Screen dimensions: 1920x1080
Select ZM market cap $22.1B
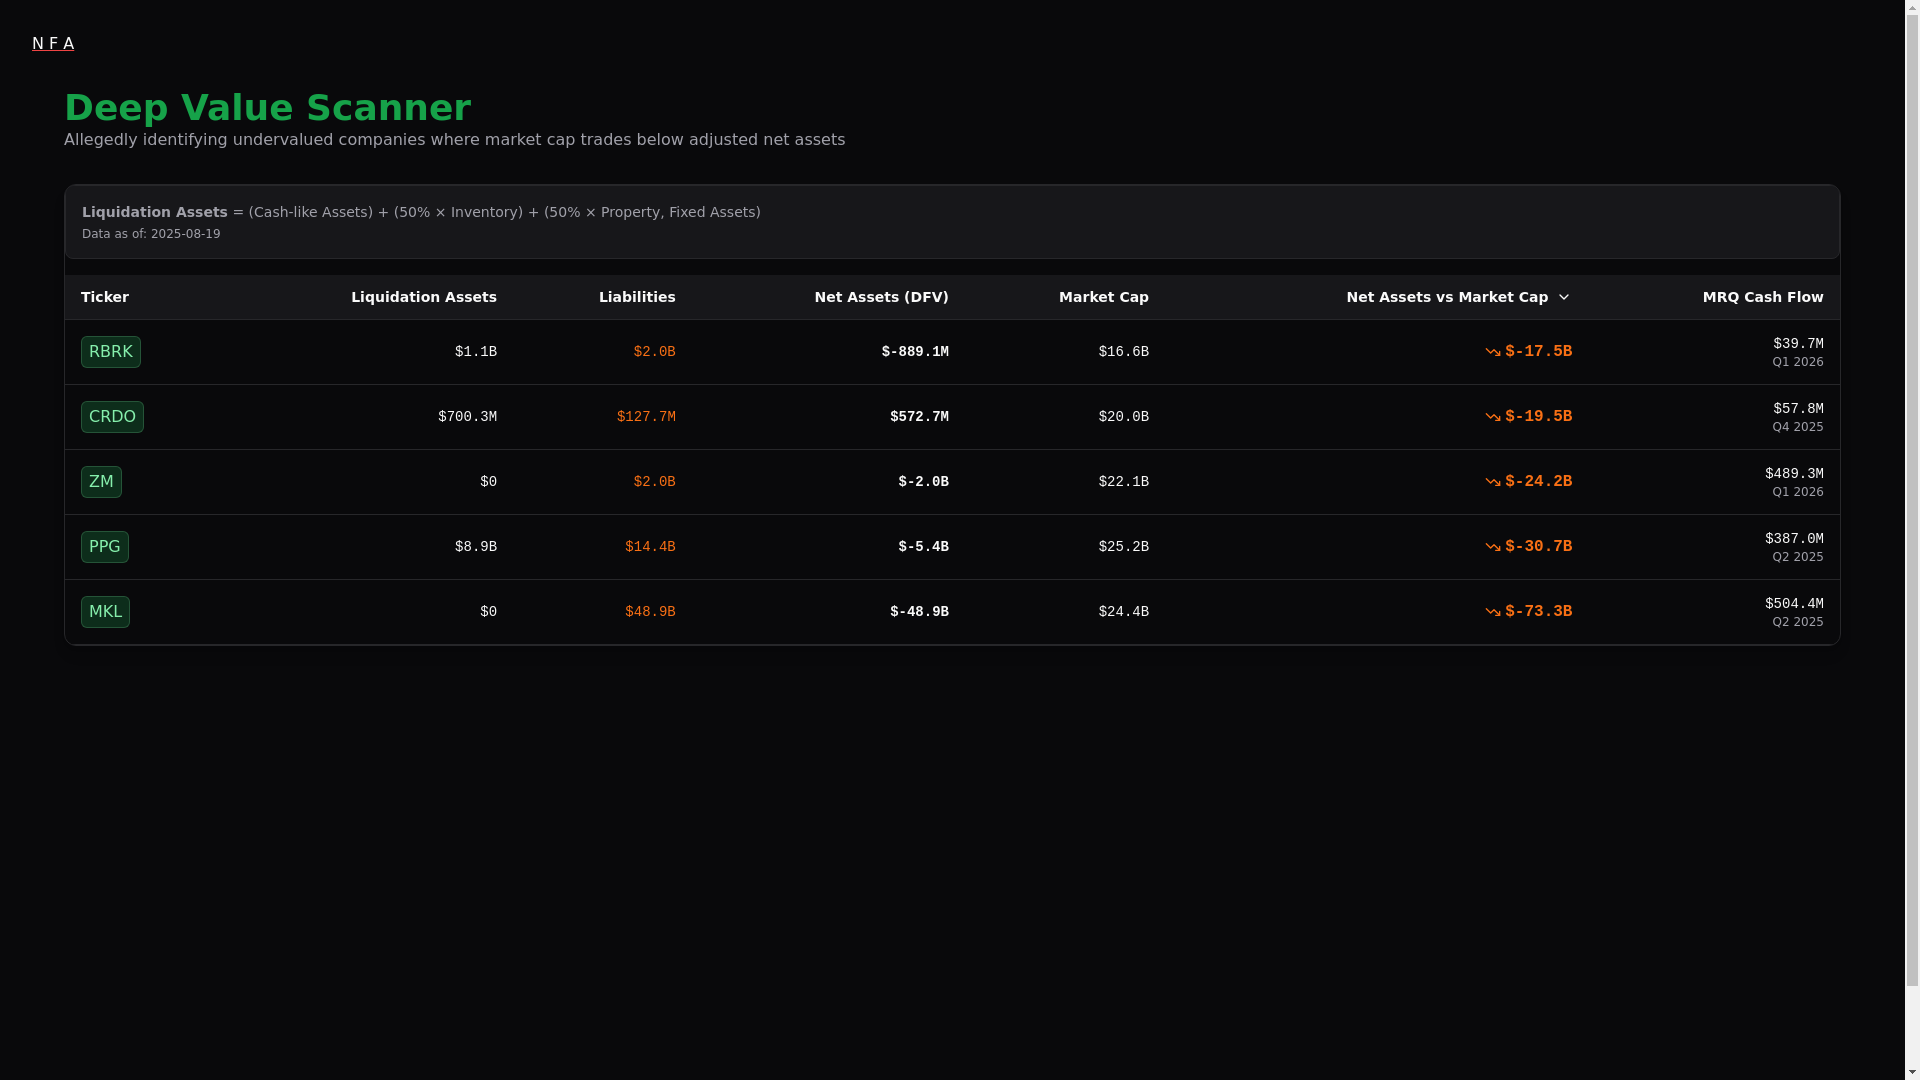point(1124,482)
